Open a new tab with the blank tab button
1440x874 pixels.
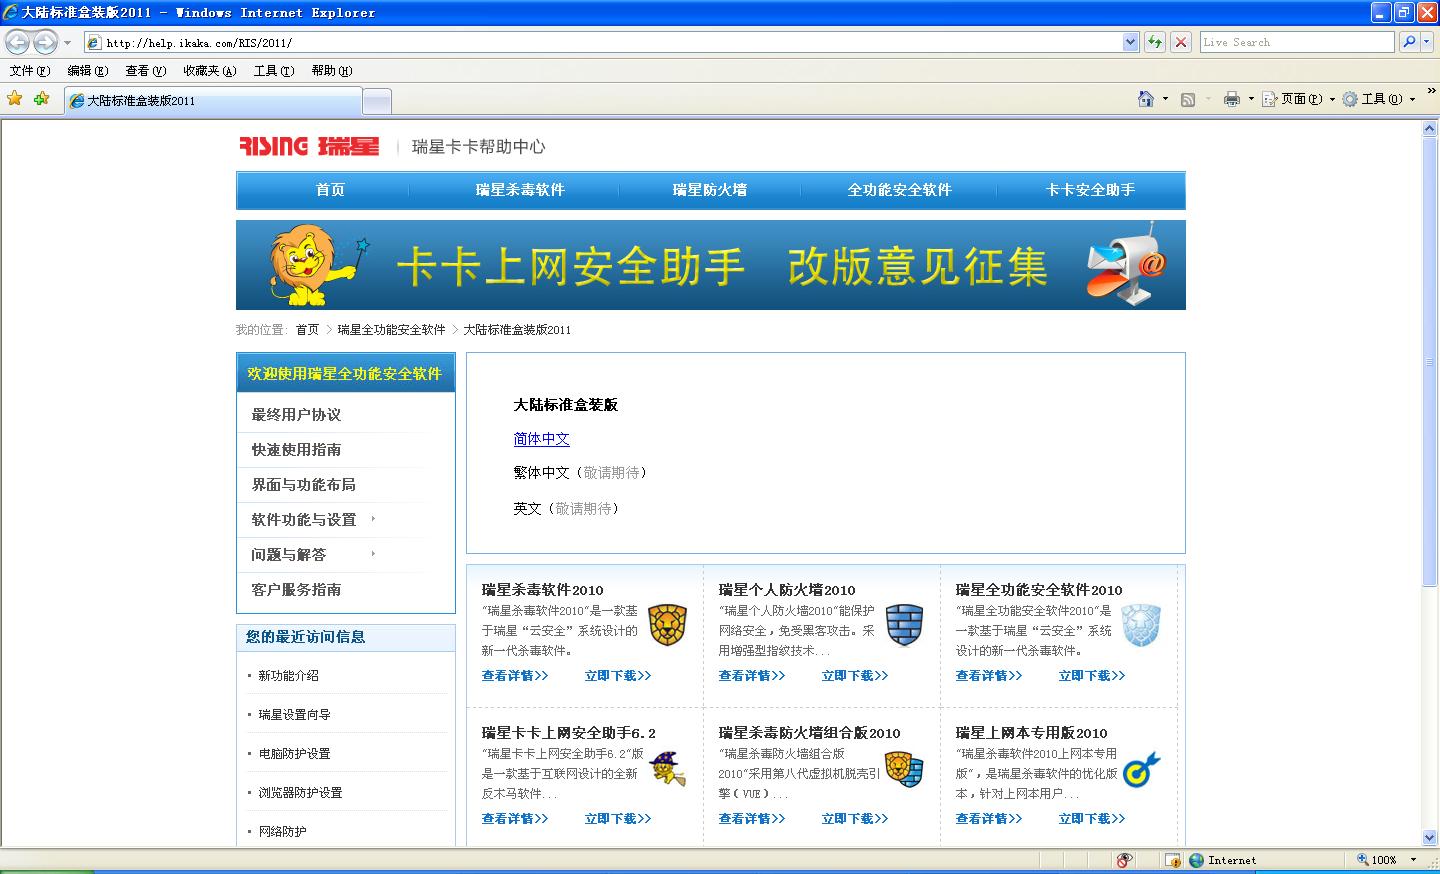click(376, 101)
